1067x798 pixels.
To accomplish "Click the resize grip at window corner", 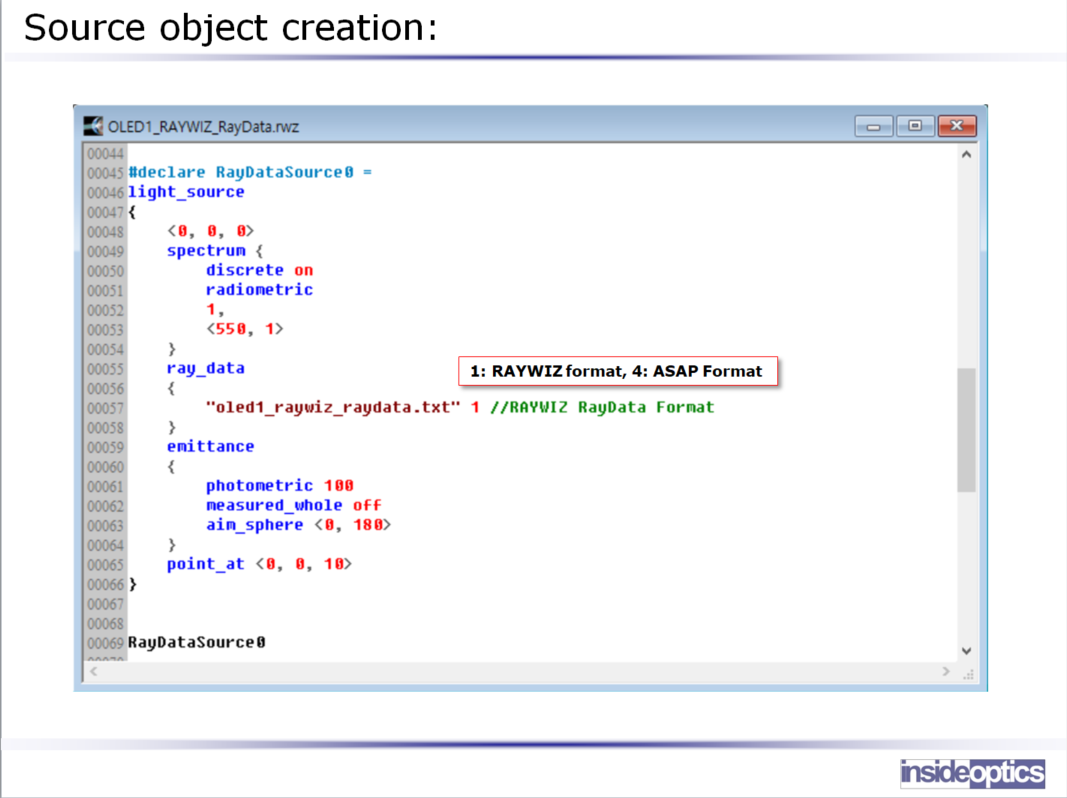I will click(968, 674).
